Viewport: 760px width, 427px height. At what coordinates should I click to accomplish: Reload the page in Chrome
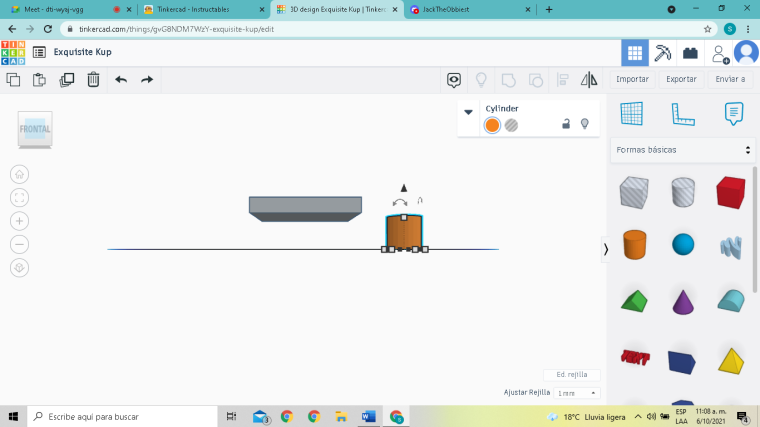[48, 29]
